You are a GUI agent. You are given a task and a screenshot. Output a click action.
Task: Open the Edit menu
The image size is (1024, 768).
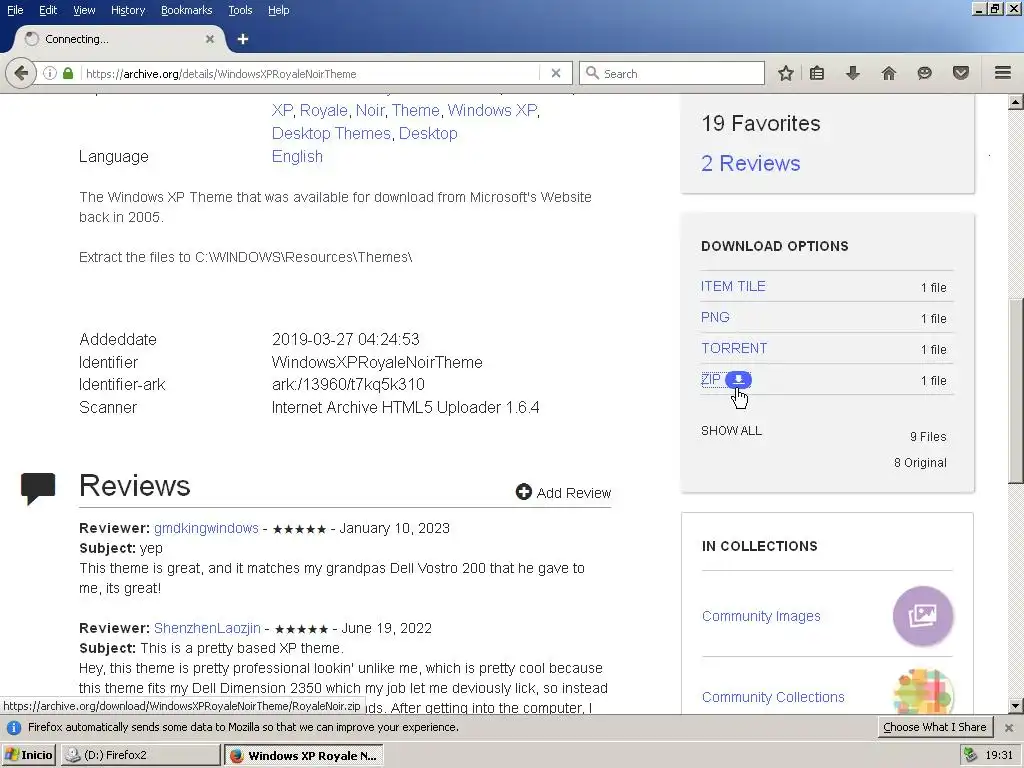pos(48,10)
